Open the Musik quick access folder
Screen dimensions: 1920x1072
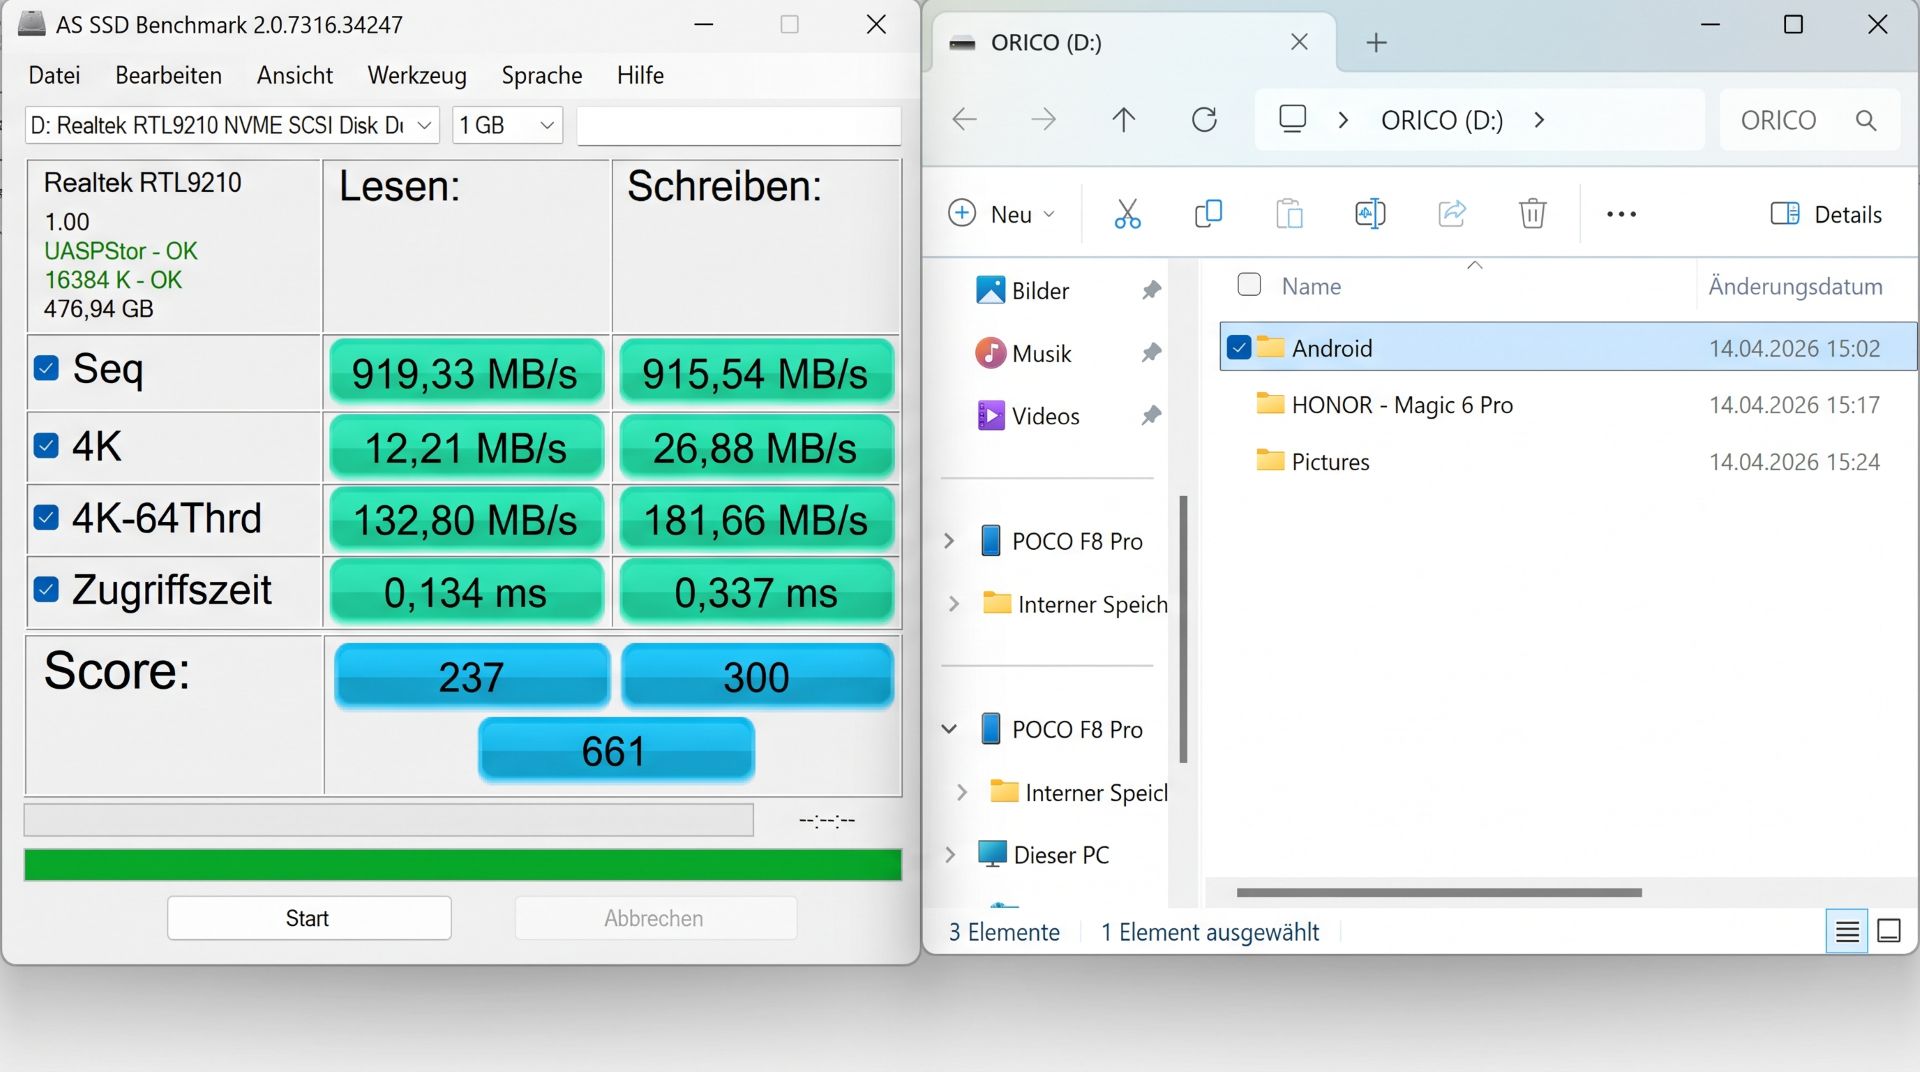(x=1023, y=353)
